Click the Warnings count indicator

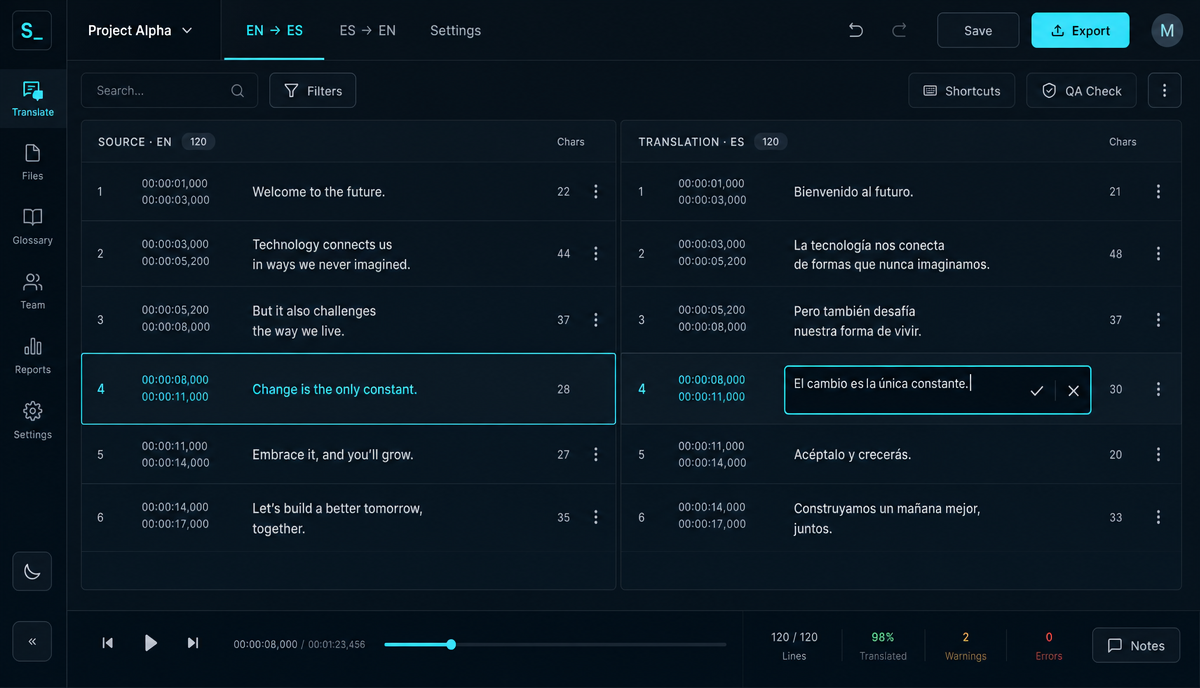tap(965, 646)
